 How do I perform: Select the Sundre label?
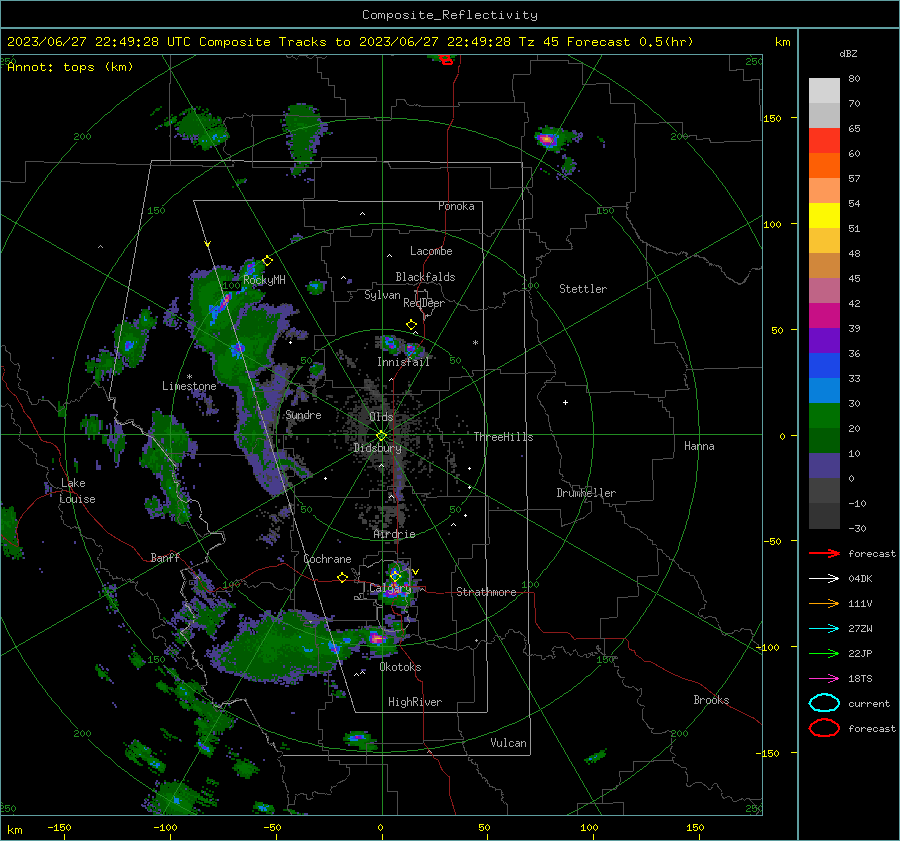click(303, 415)
